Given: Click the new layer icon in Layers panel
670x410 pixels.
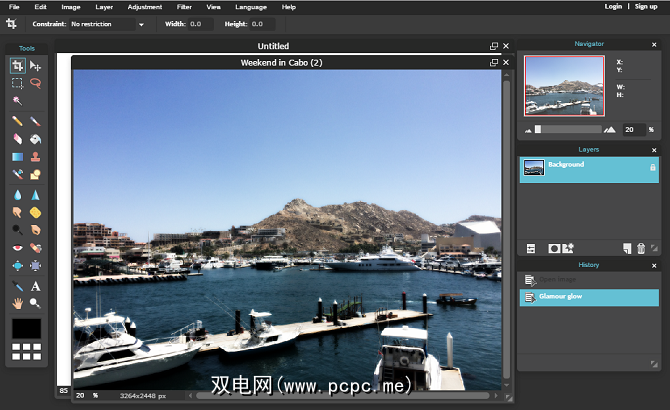Looking at the screenshot, I should [x=627, y=247].
